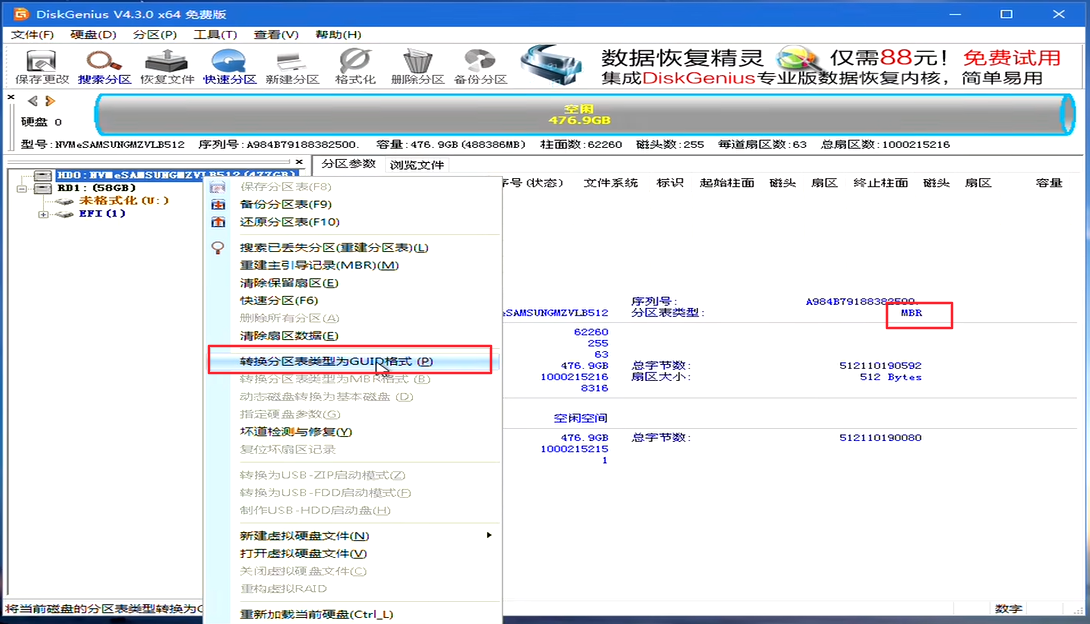
Task: Click the 删除分区 trash icon
Action: pyautogui.click(x=417, y=67)
